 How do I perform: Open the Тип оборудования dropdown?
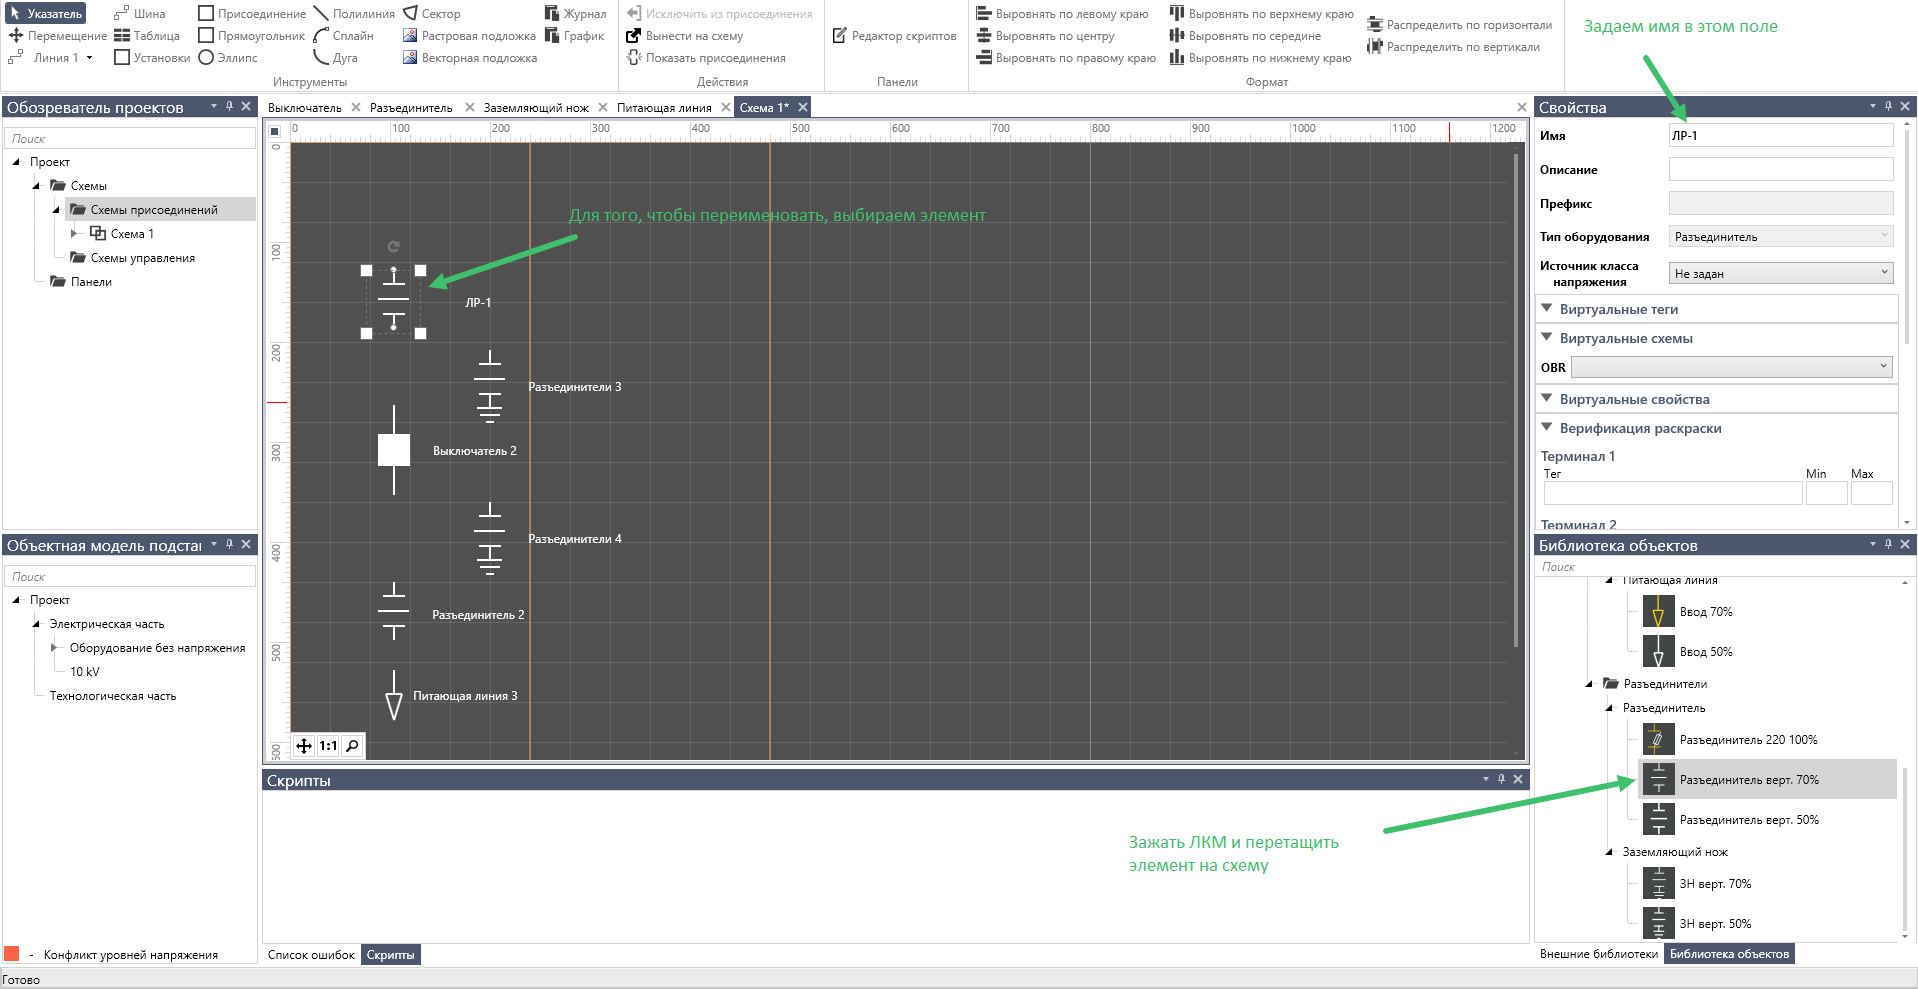click(1781, 237)
